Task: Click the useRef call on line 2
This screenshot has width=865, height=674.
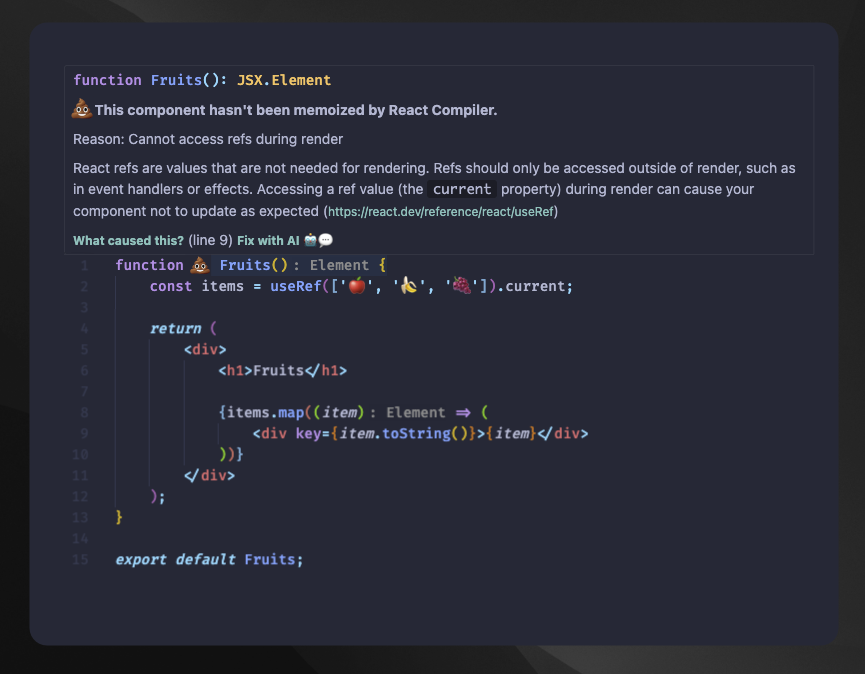Action: click(x=296, y=286)
